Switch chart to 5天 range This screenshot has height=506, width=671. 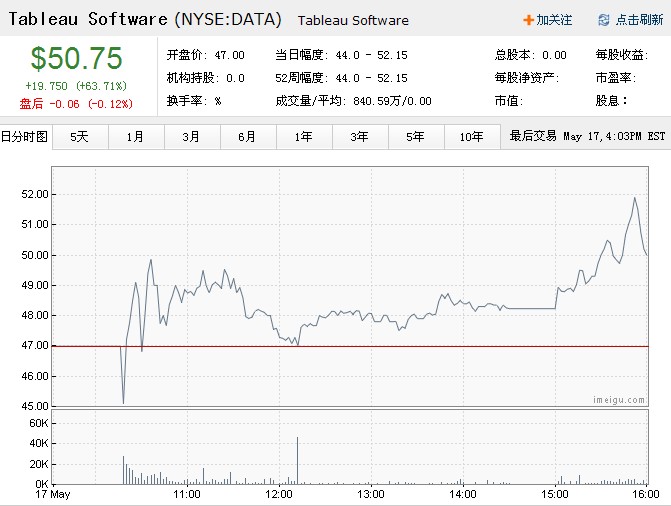[x=80, y=137]
